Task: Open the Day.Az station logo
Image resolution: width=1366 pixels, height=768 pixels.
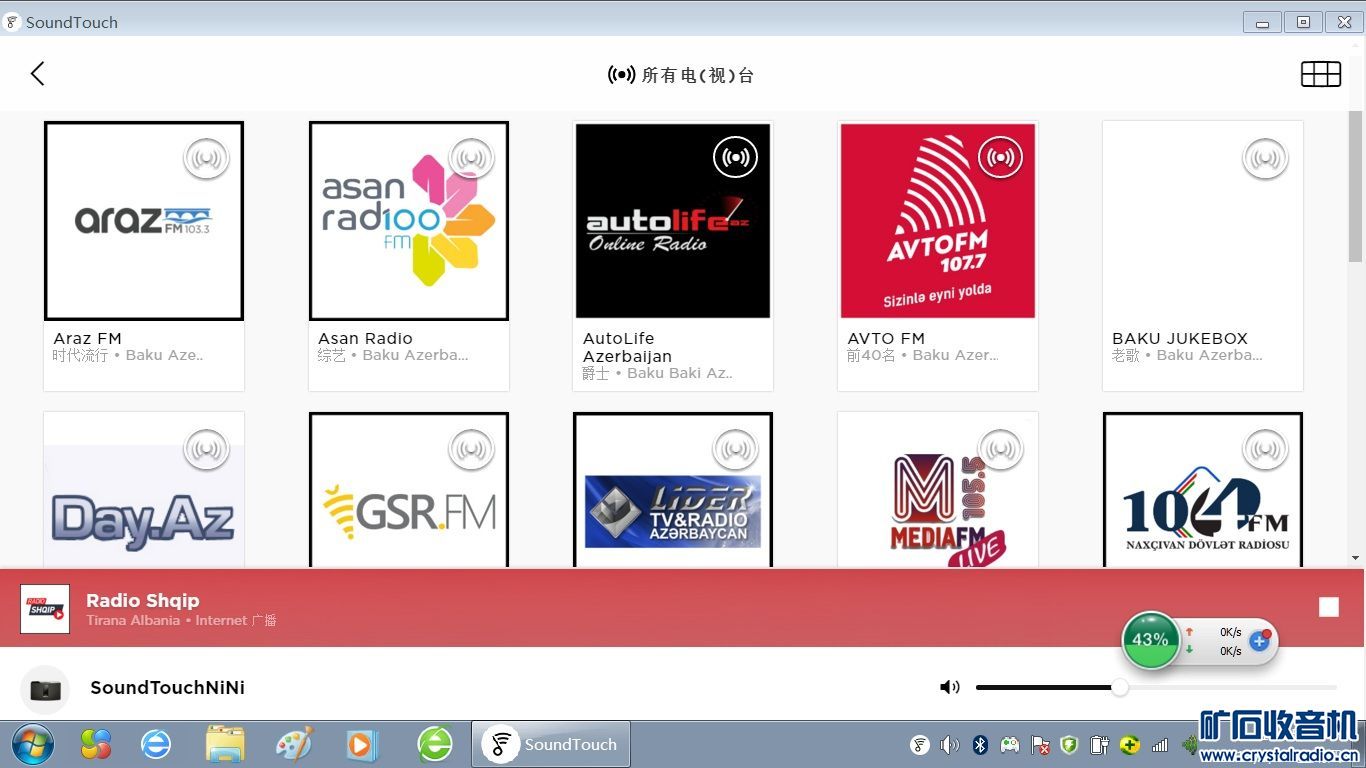Action: pos(144,490)
